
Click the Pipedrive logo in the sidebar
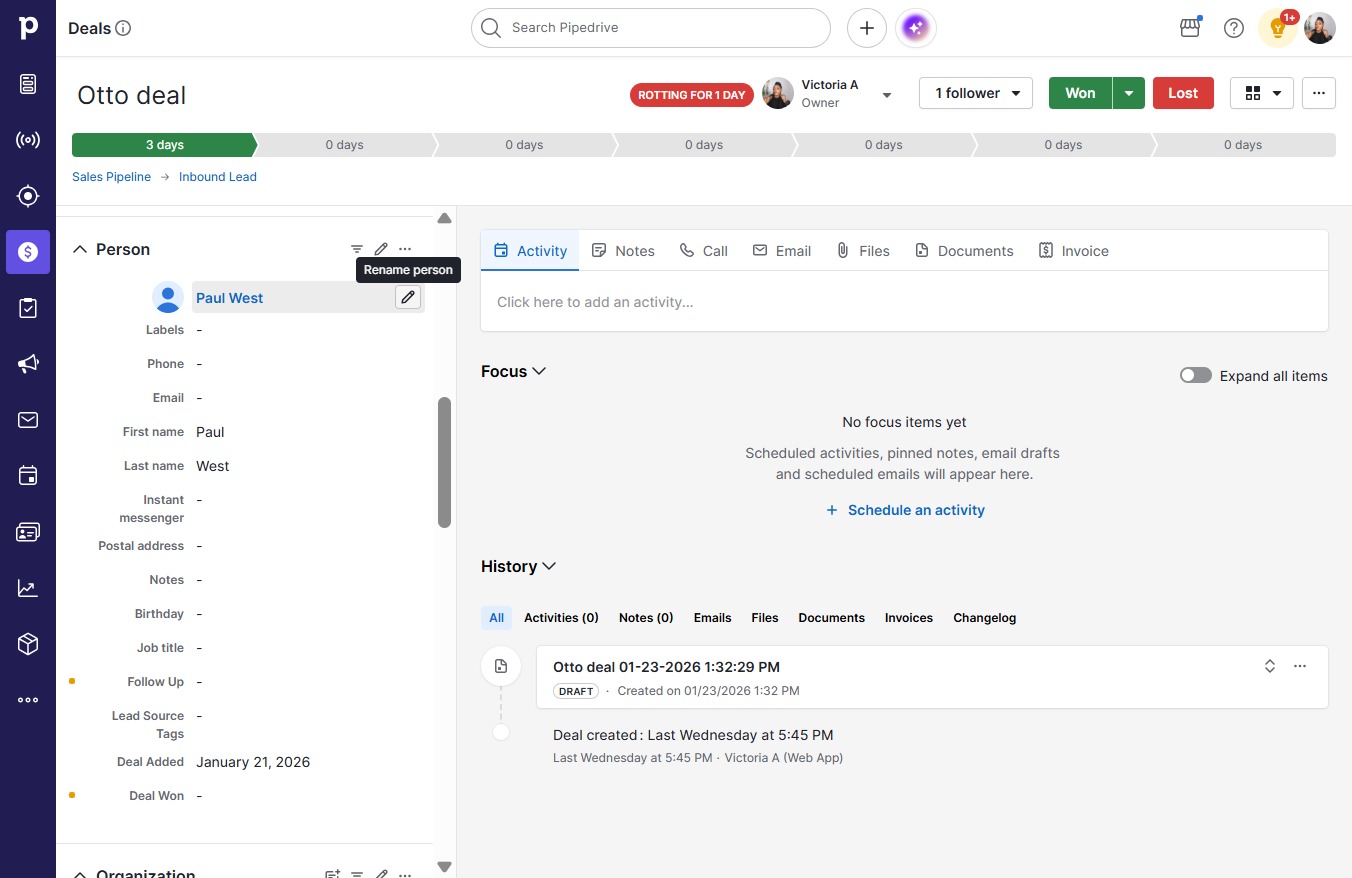28,28
